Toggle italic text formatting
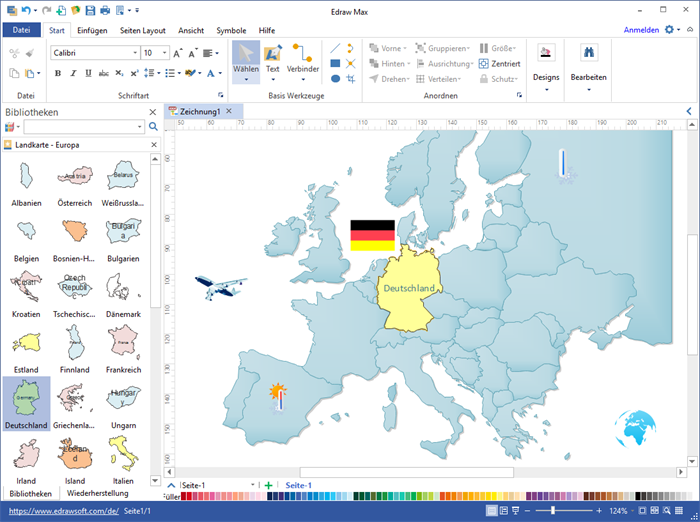Image resolution: width=700 pixels, height=522 pixels. 73,73
